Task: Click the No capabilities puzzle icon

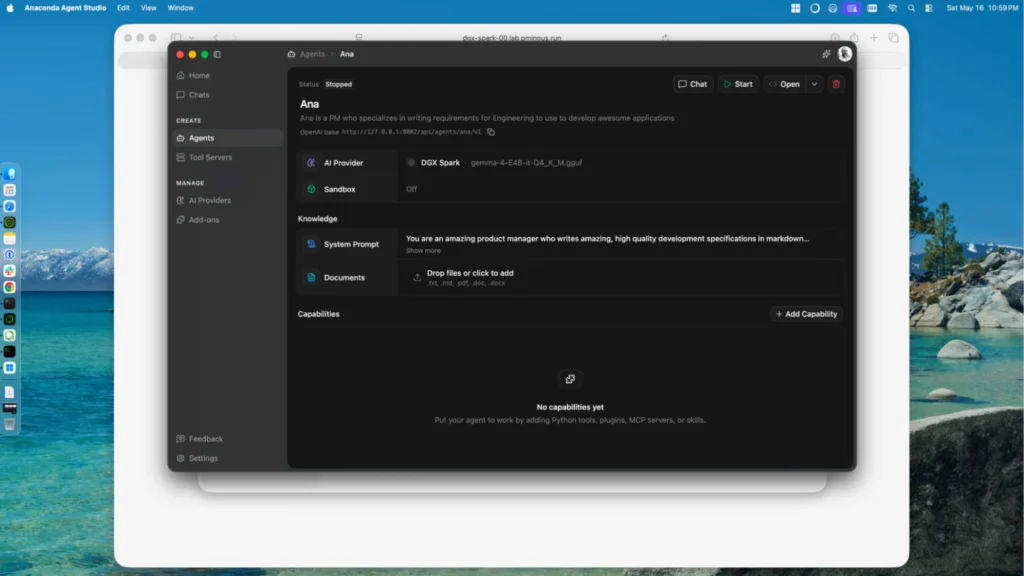Action: tap(570, 379)
